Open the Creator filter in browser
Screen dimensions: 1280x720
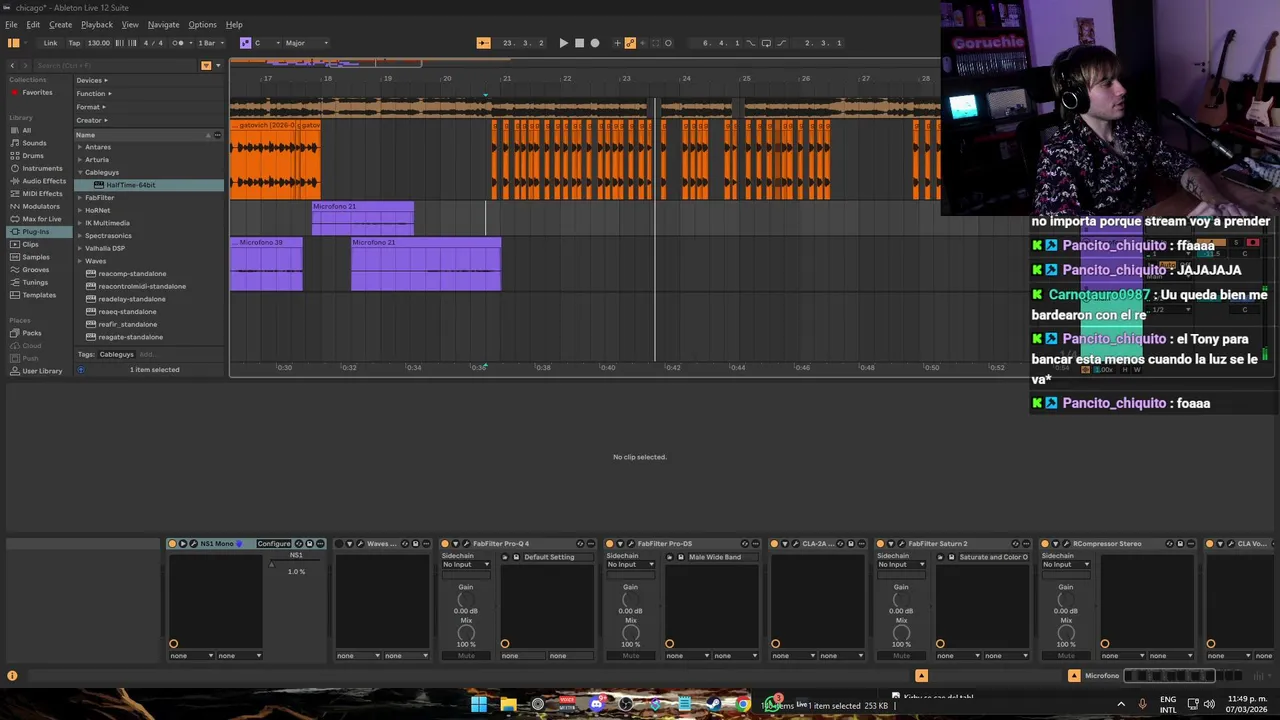coord(92,120)
